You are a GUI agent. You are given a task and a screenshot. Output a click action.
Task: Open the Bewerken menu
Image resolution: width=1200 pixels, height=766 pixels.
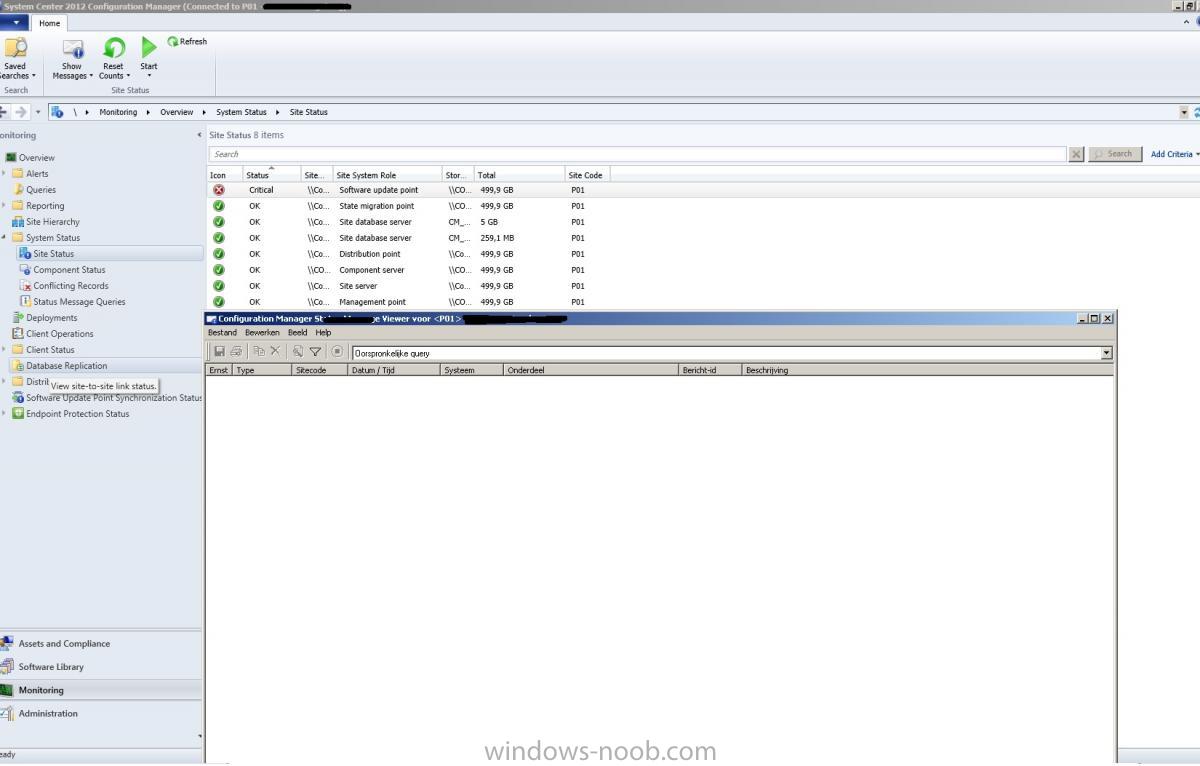coord(262,333)
